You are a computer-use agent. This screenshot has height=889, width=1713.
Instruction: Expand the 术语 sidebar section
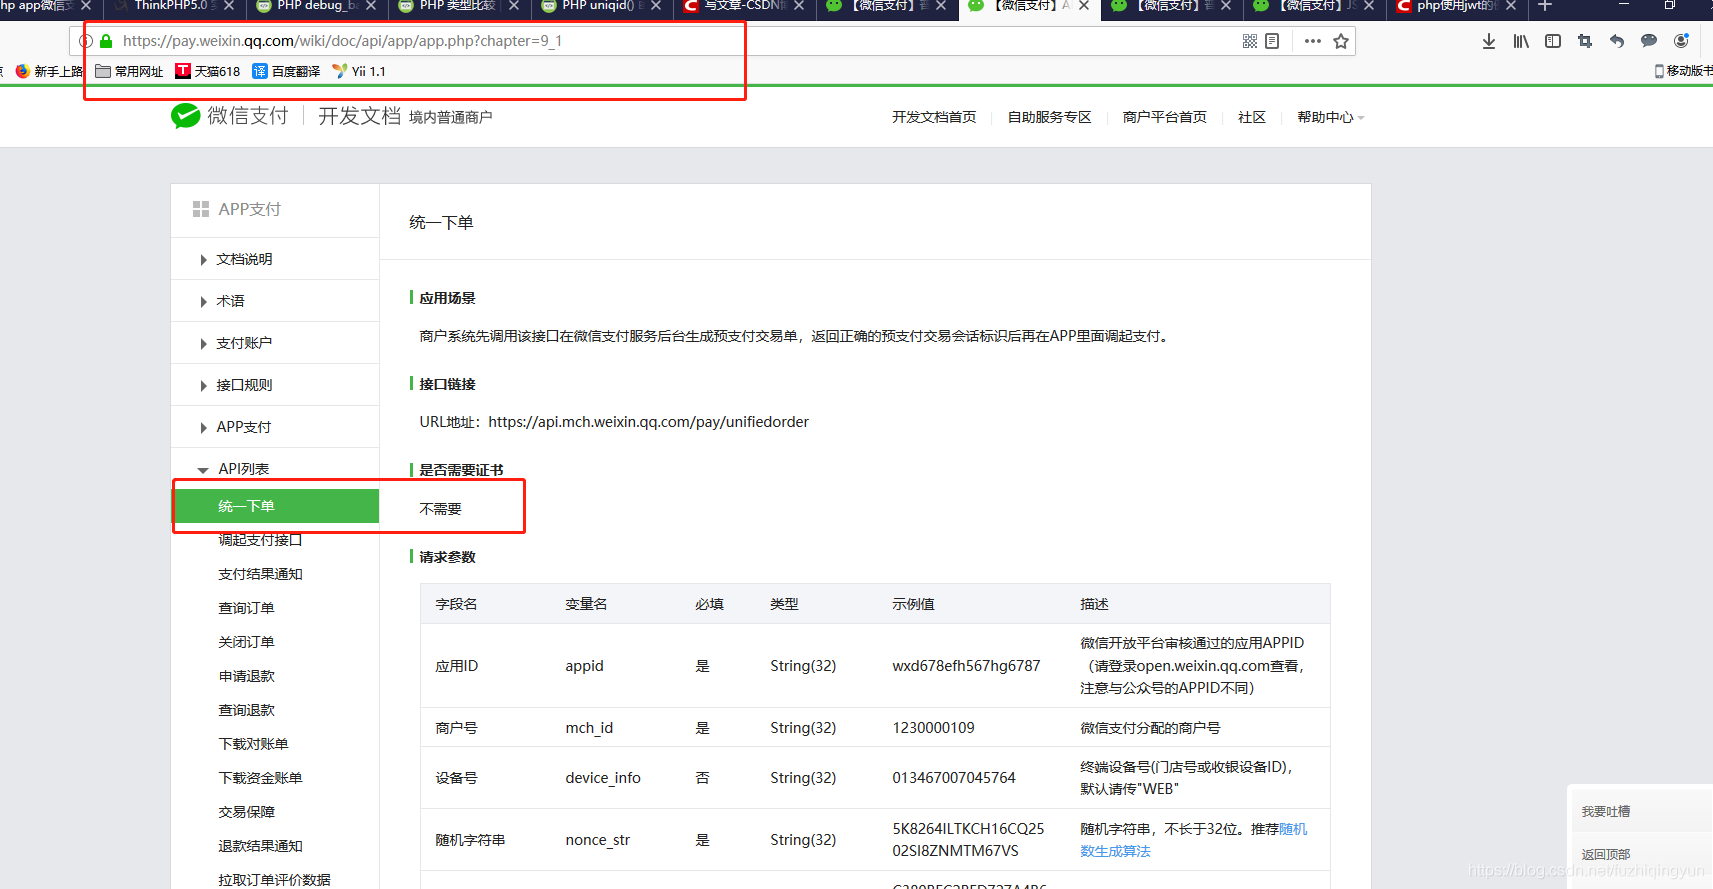click(275, 301)
